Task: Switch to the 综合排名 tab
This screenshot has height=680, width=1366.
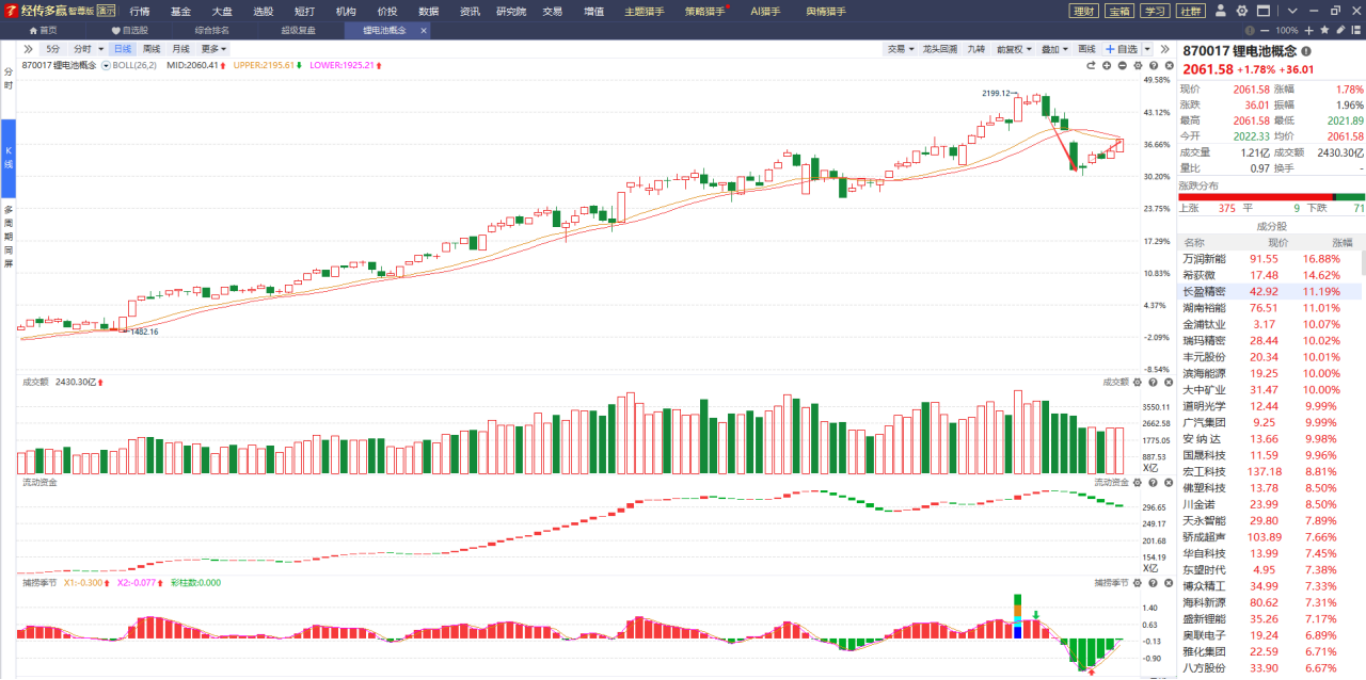Action: [211, 31]
